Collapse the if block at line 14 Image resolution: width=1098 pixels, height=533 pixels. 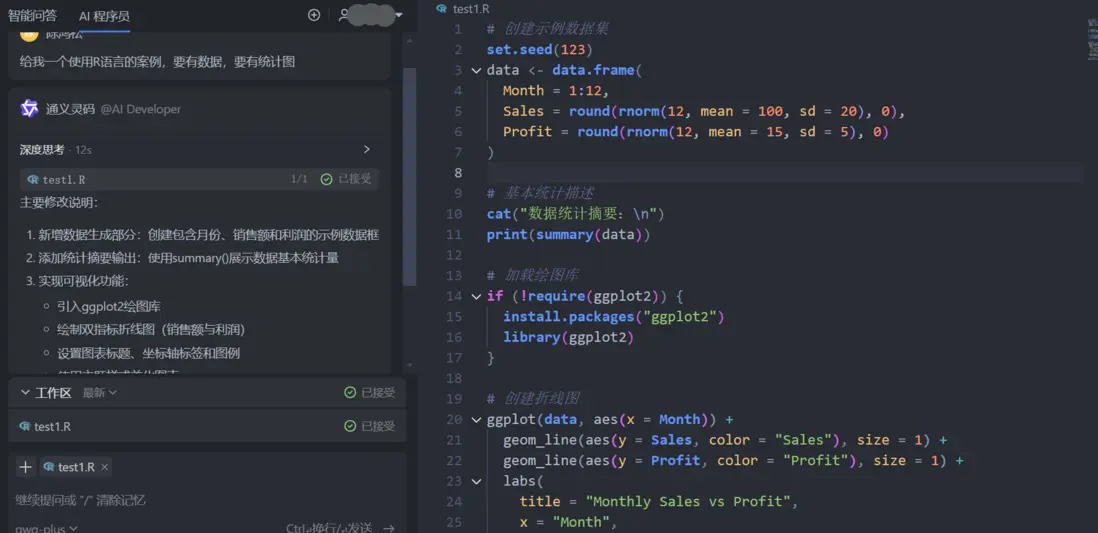point(476,296)
